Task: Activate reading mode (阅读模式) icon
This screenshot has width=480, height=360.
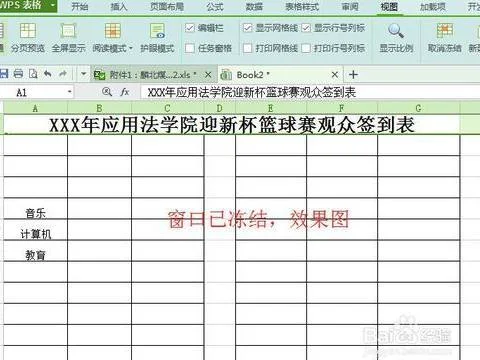Action: tap(112, 31)
